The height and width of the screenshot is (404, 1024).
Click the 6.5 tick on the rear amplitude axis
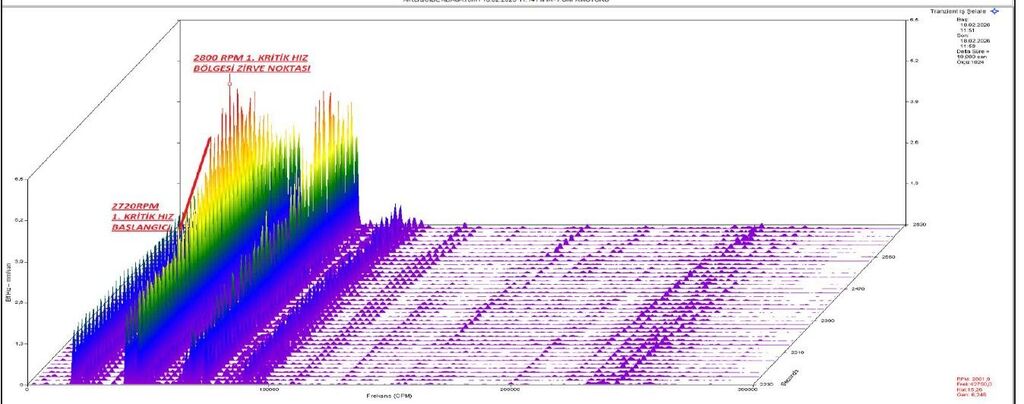[x=914, y=20]
